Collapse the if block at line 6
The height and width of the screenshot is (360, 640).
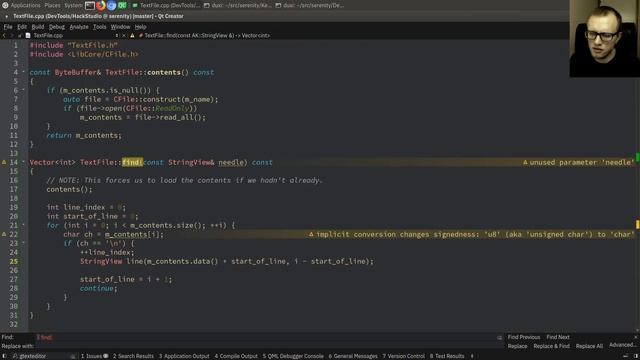[23, 90]
